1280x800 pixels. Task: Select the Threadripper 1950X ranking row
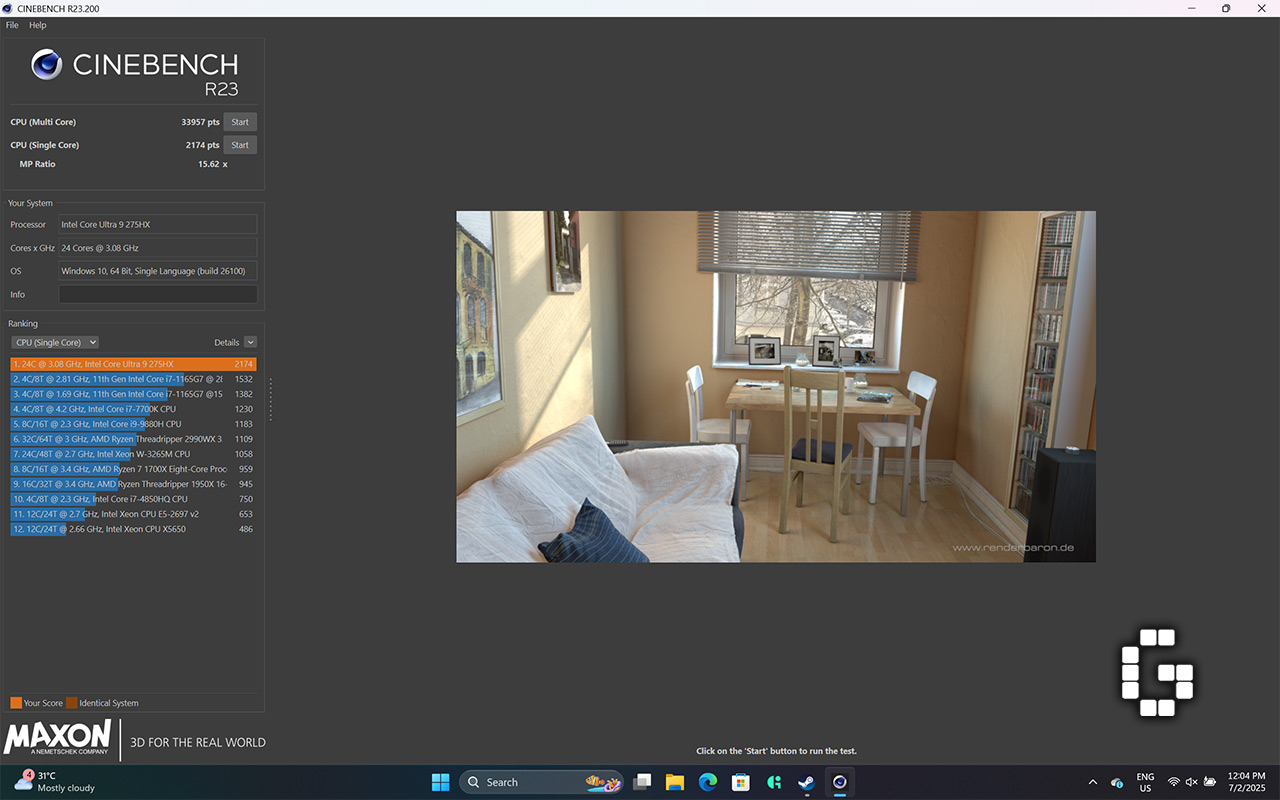tap(134, 484)
